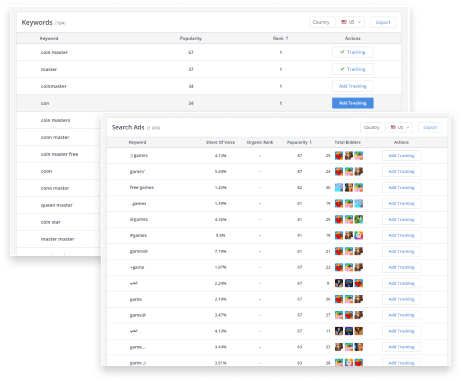Click highlighted blue Add Tracking button
The height and width of the screenshot is (381, 461).
click(353, 103)
